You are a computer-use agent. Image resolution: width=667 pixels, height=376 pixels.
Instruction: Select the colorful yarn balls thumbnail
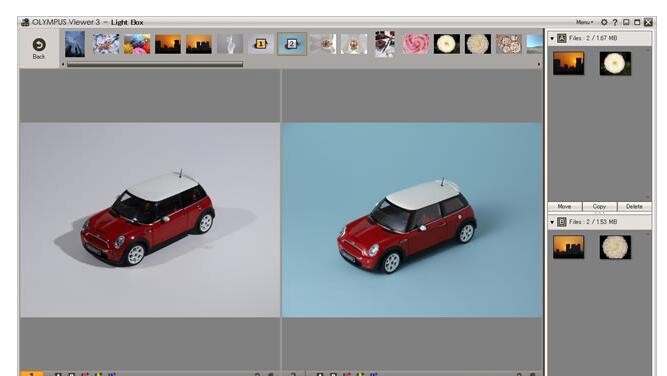point(137,44)
